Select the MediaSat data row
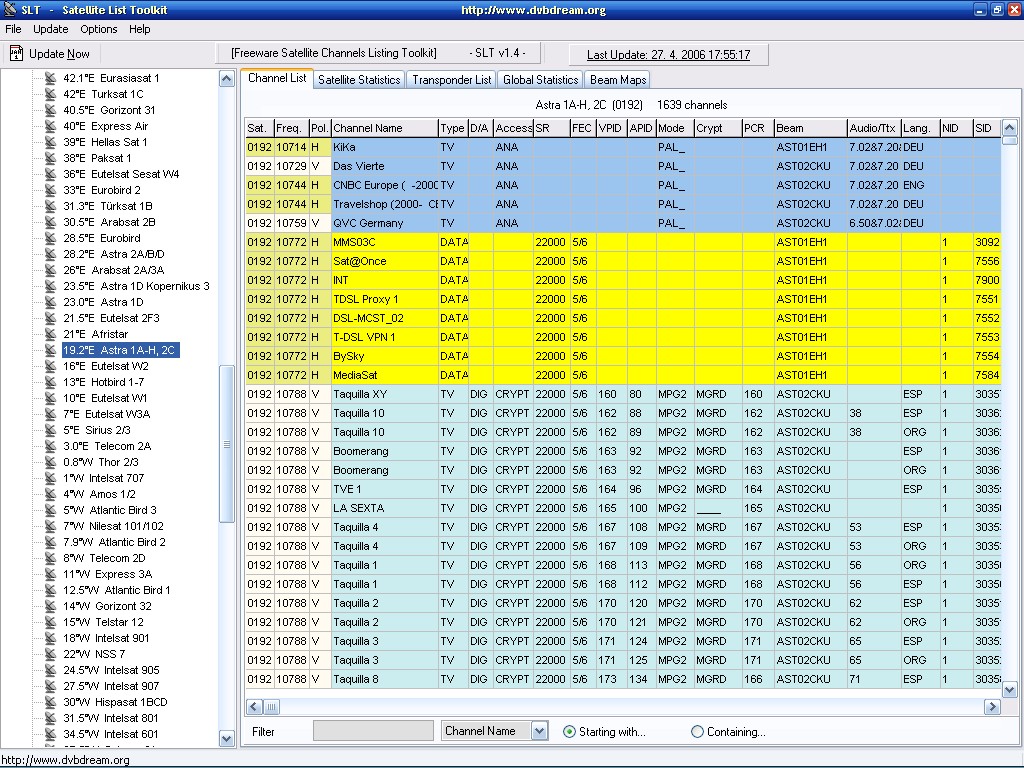The image size is (1024, 768). (623, 375)
